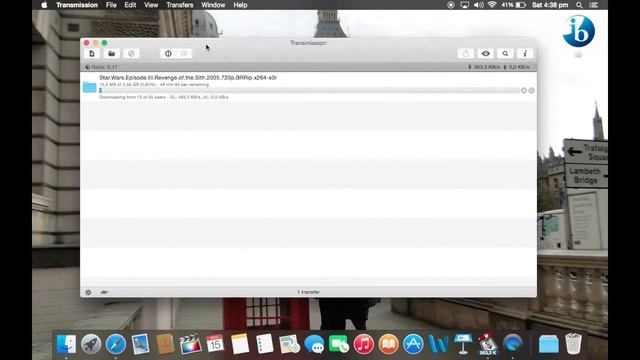This screenshot has height=360, width=640.
Task: Click the Open Torrent folder toolbar icon
Action: 111,53
